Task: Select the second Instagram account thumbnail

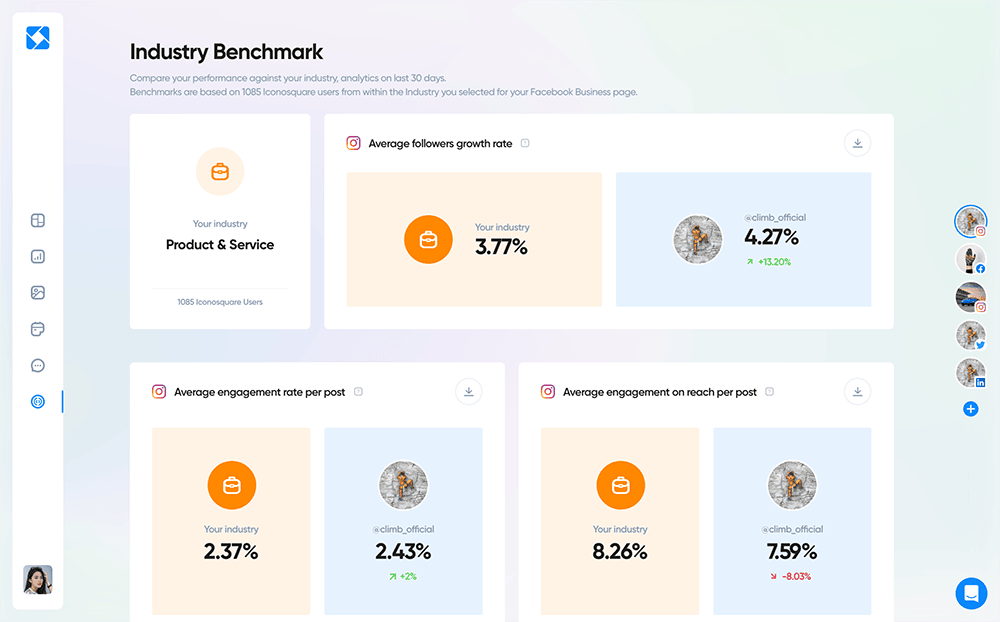Action: click(x=971, y=298)
